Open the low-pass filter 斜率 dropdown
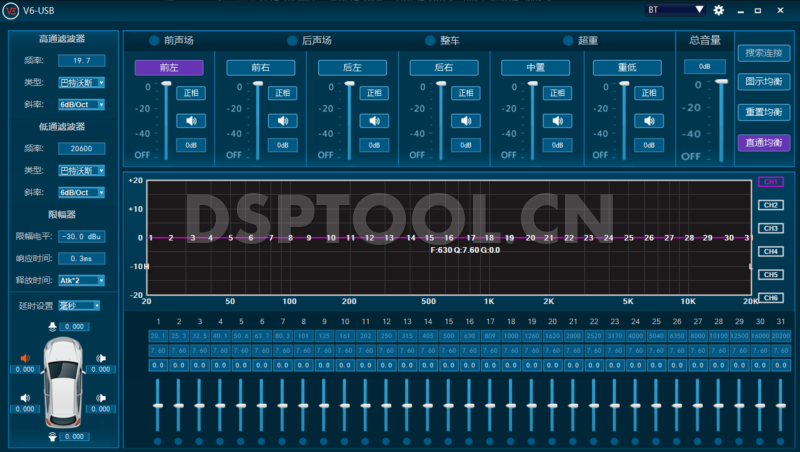Image resolution: width=800 pixels, height=452 pixels. click(81, 192)
